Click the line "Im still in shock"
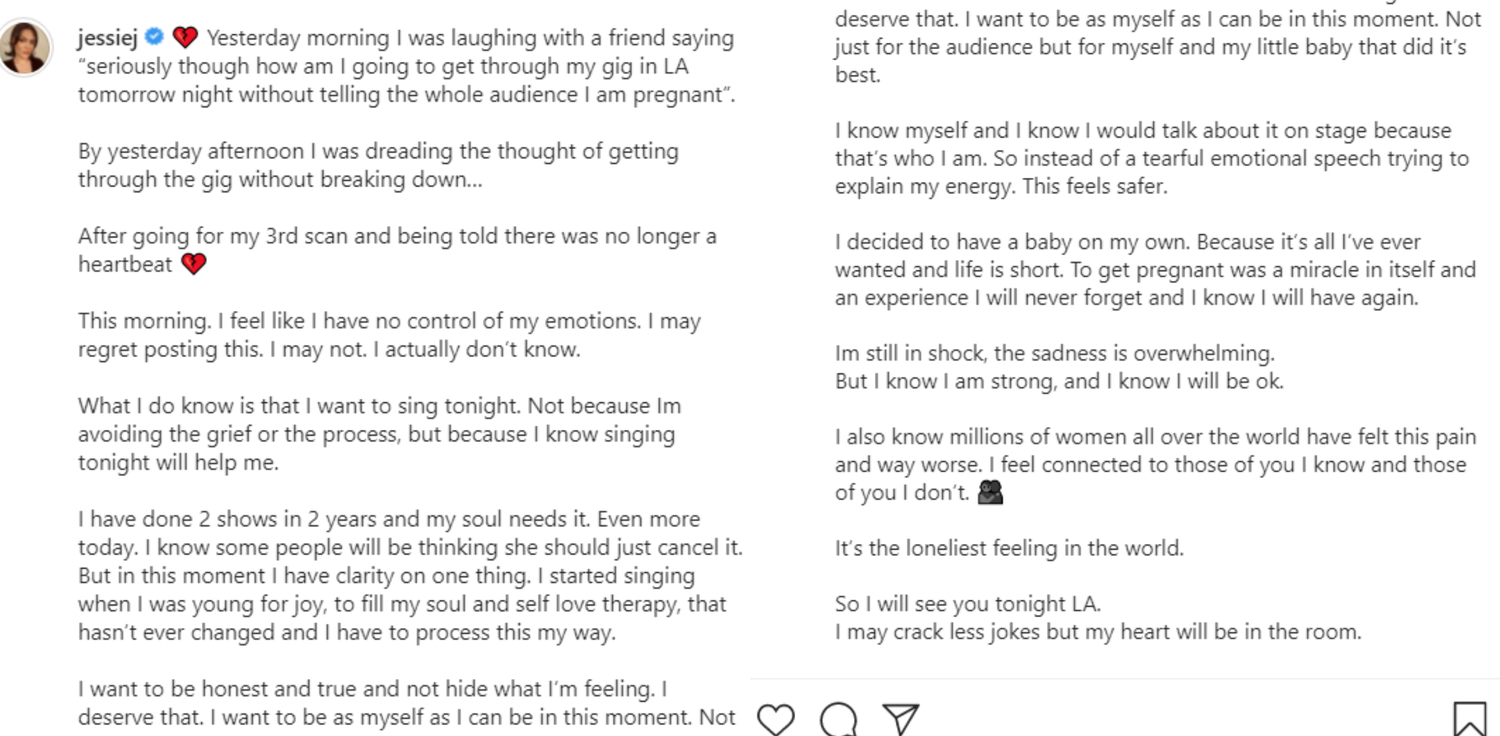This screenshot has height=736, width=1500. coord(1055,353)
